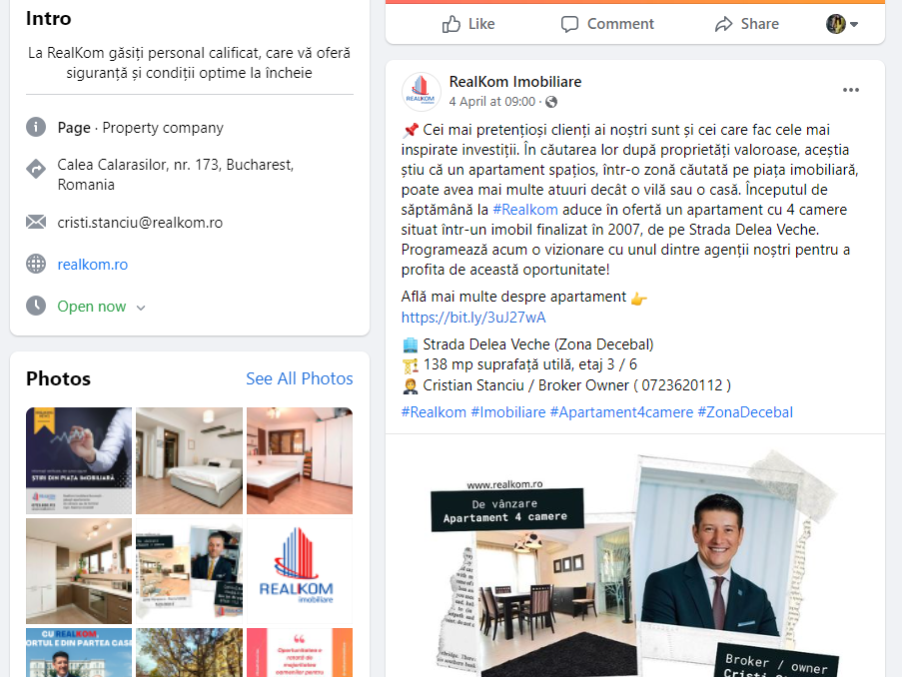The width and height of the screenshot is (902, 677).
Task: Click the Comment speech bubble icon
Action: coord(570,24)
